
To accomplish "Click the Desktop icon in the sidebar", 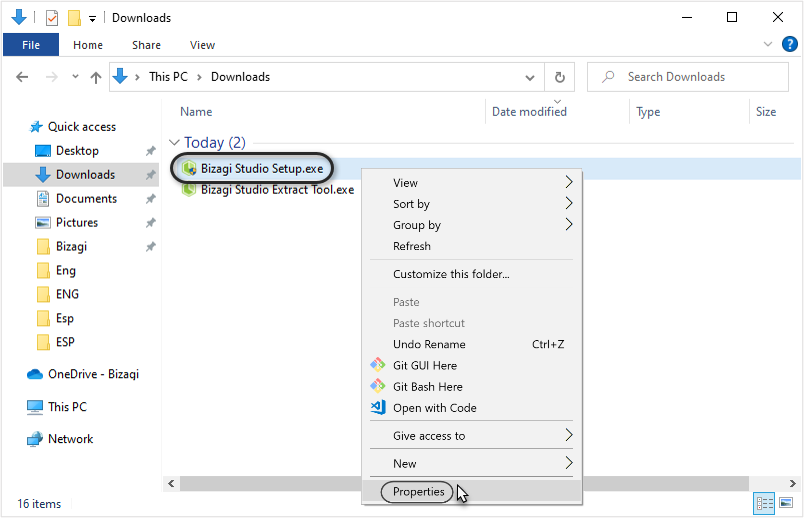I will (43, 151).
